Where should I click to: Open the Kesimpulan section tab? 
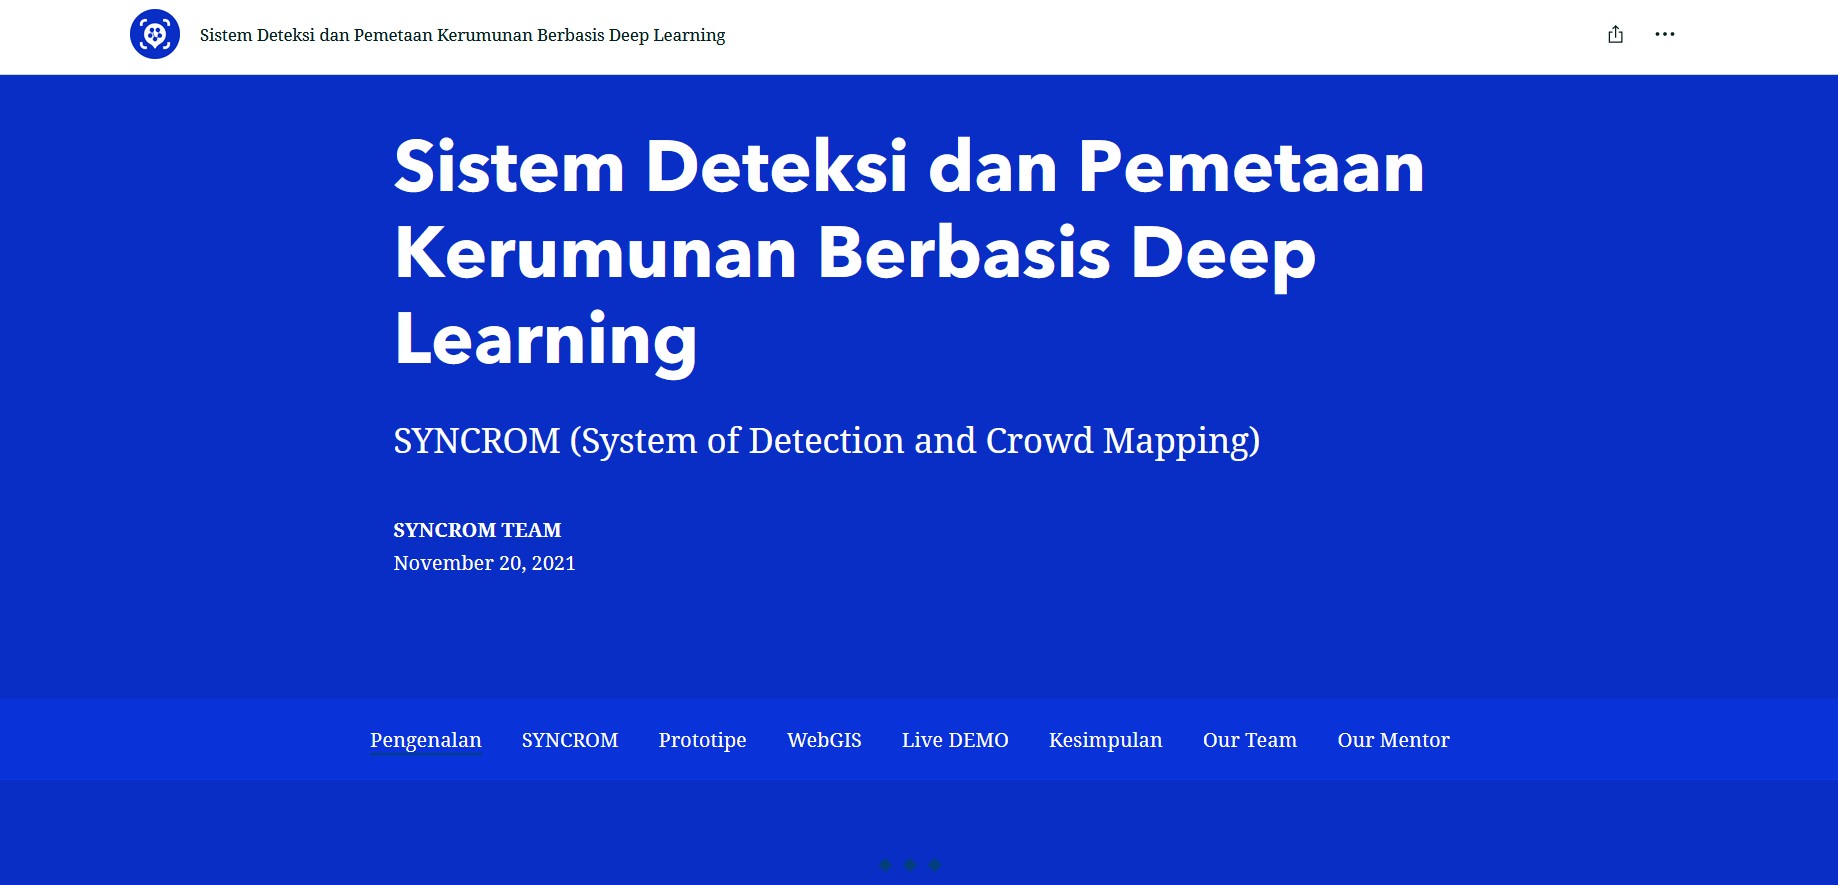click(x=1105, y=740)
